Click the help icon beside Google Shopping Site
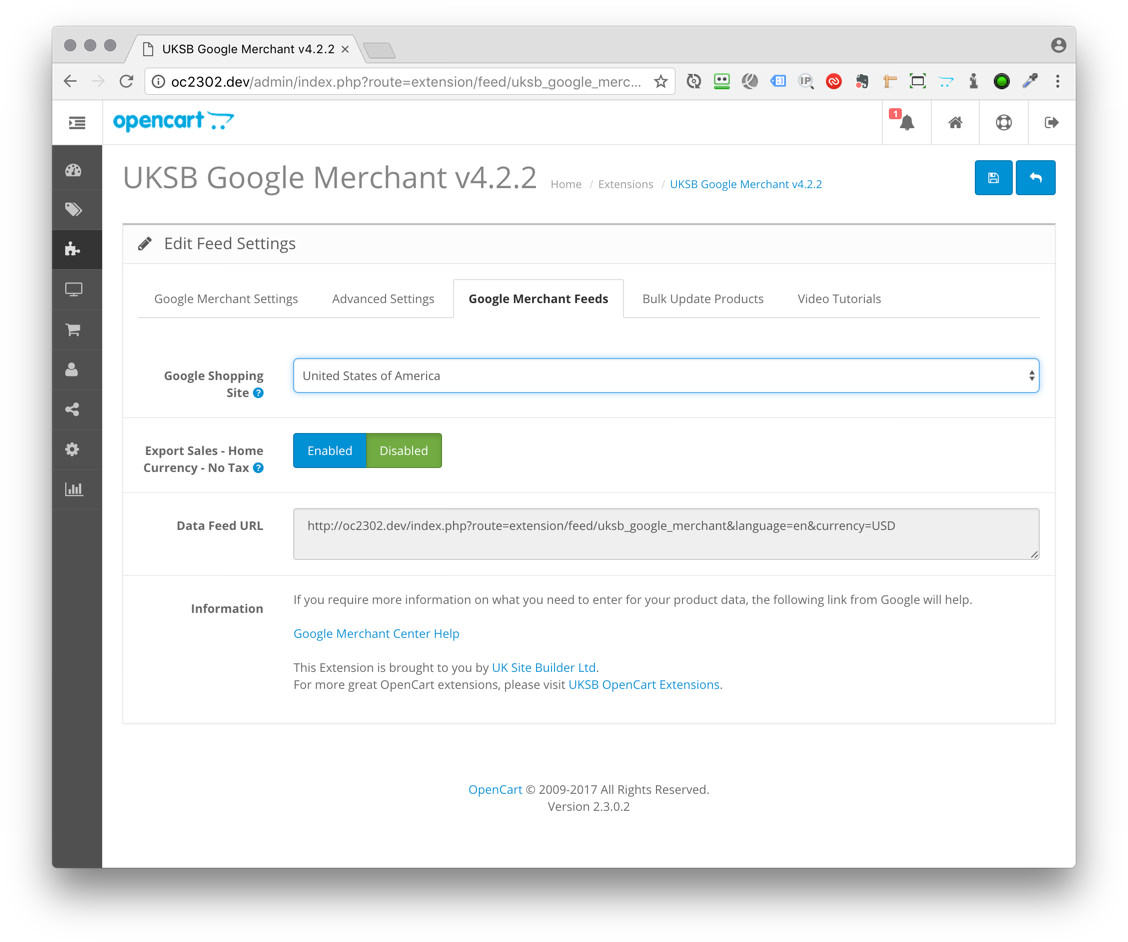This screenshot has height=942, width=1128. pyautogui.click(x=258, y=393)
